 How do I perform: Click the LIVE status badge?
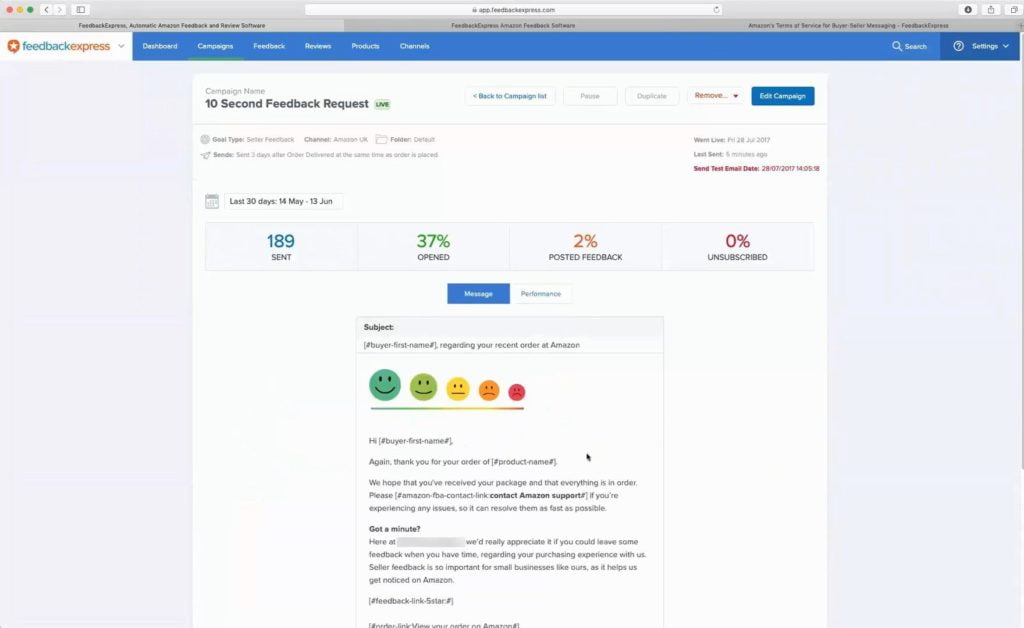coord(382,104)
